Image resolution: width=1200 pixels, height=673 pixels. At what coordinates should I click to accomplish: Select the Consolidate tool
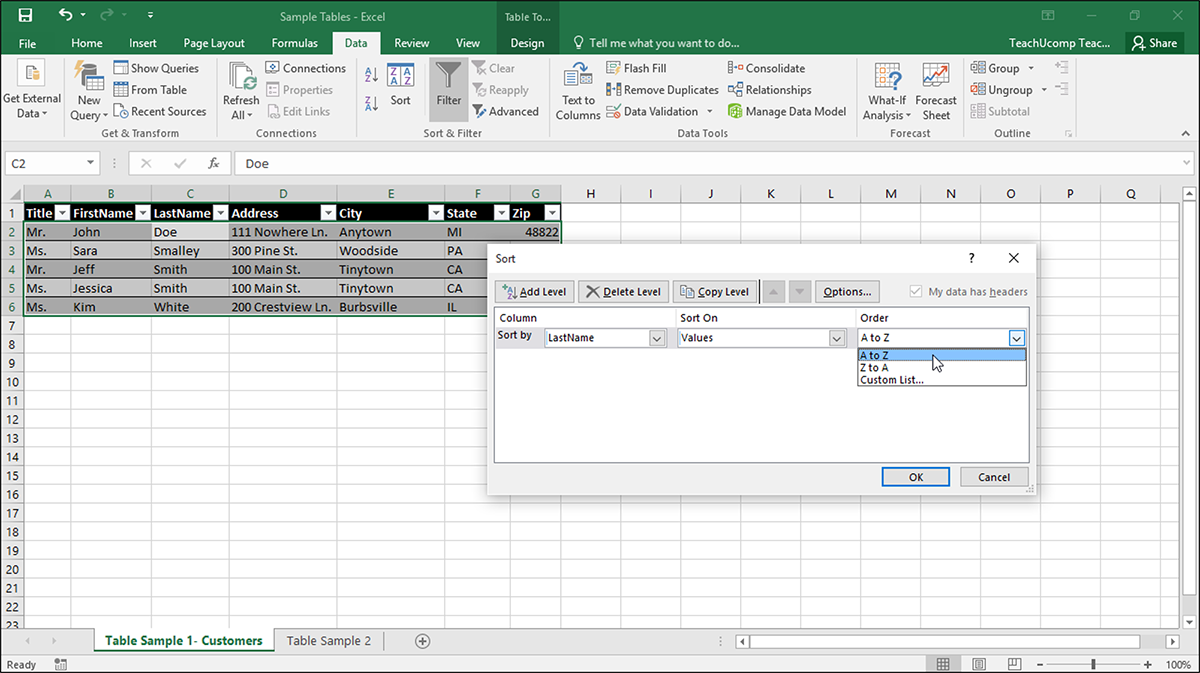[x=766, y=68]
